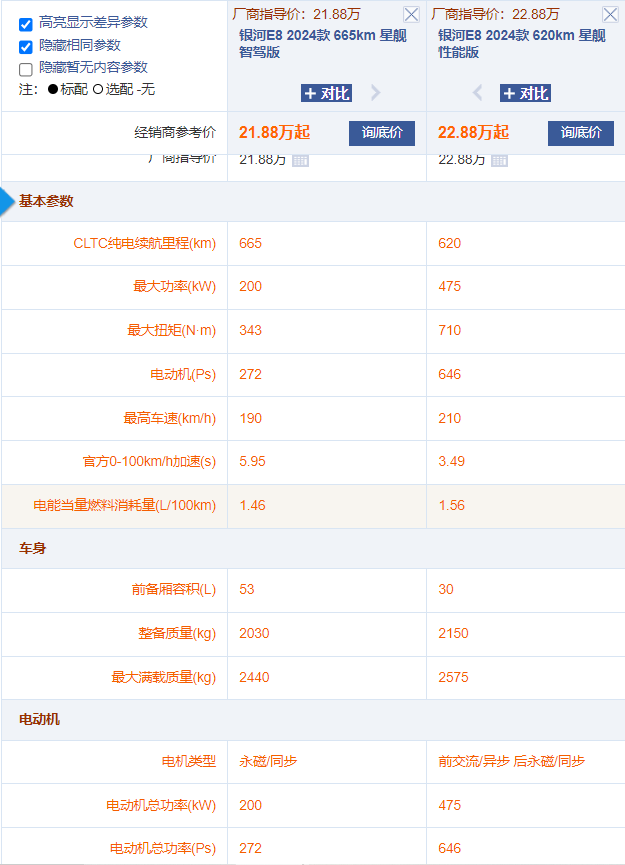This screenshot has height=865, width=625.
Task: Select the 基本参数 section header
Action: click(x=46, y=201)
